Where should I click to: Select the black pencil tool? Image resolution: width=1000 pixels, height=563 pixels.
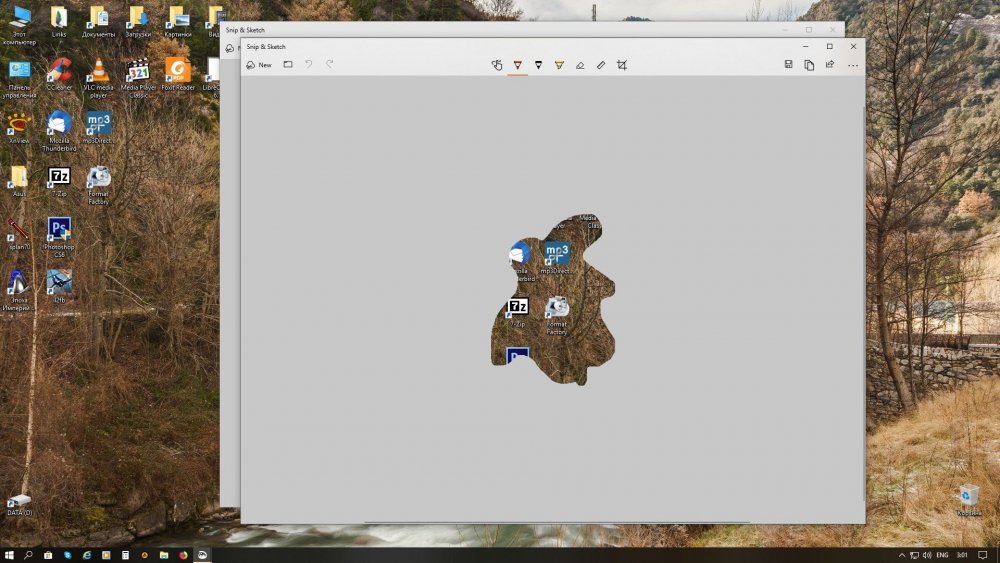tap(538, 65)
